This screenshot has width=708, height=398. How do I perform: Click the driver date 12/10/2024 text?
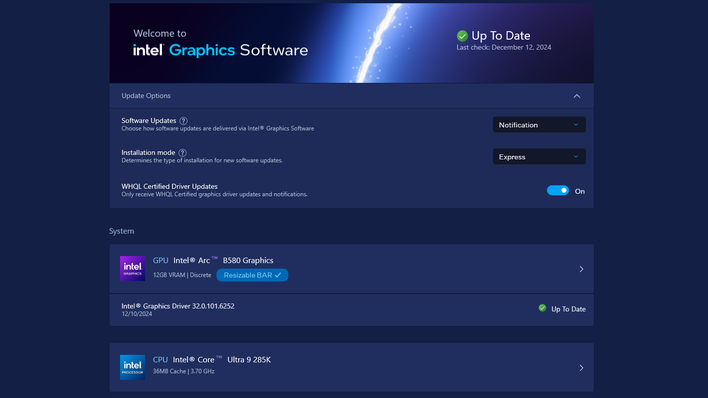(x=137, y=314)
